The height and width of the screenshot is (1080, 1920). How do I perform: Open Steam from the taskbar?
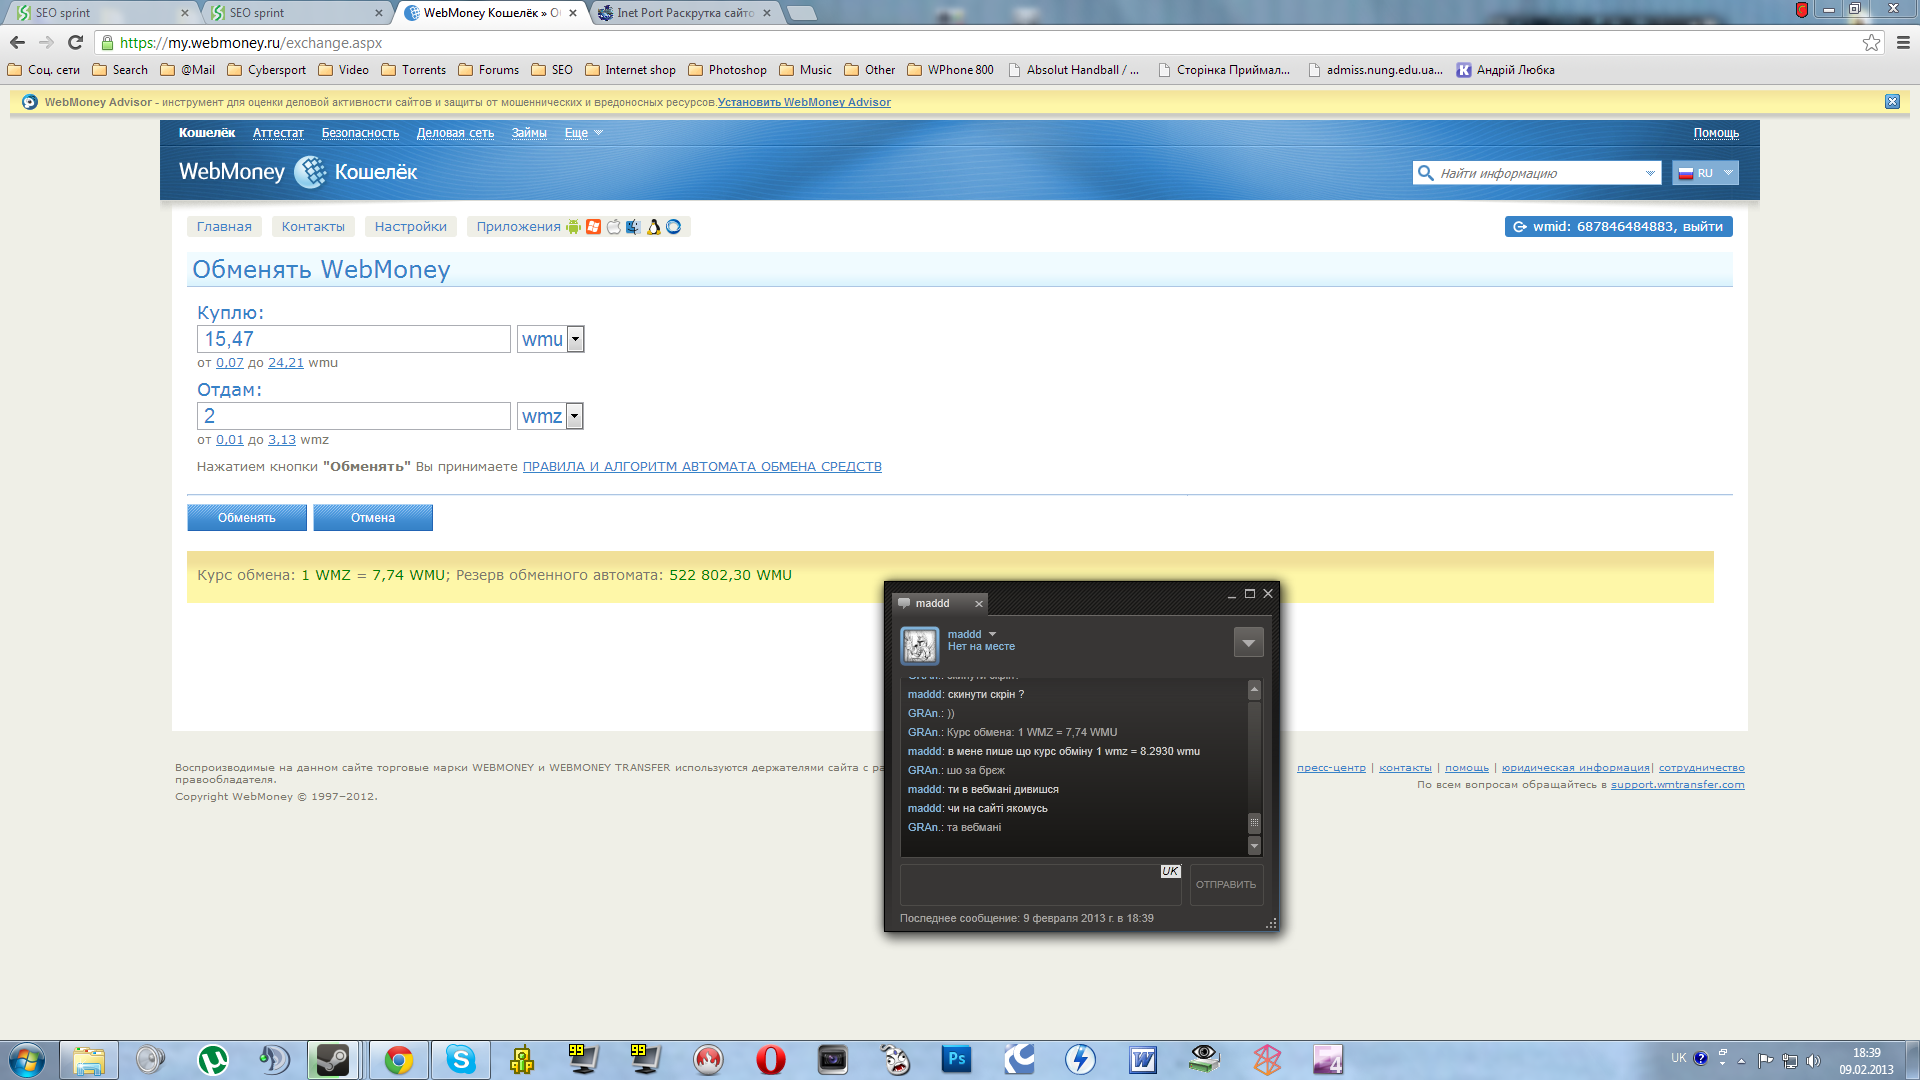click(x=332, y=1059)
